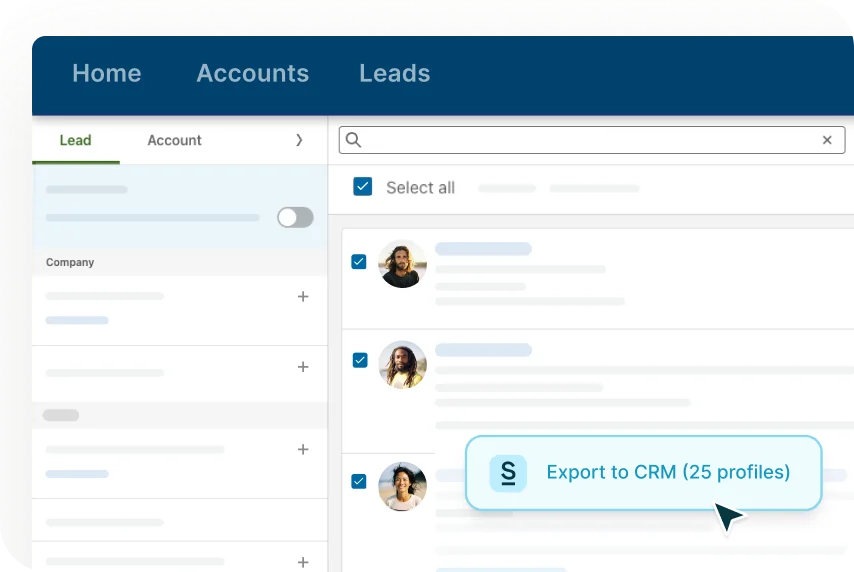Select the Lead filter tab
Viewport: 854px width, 572px height.
[x=75, y=140]
